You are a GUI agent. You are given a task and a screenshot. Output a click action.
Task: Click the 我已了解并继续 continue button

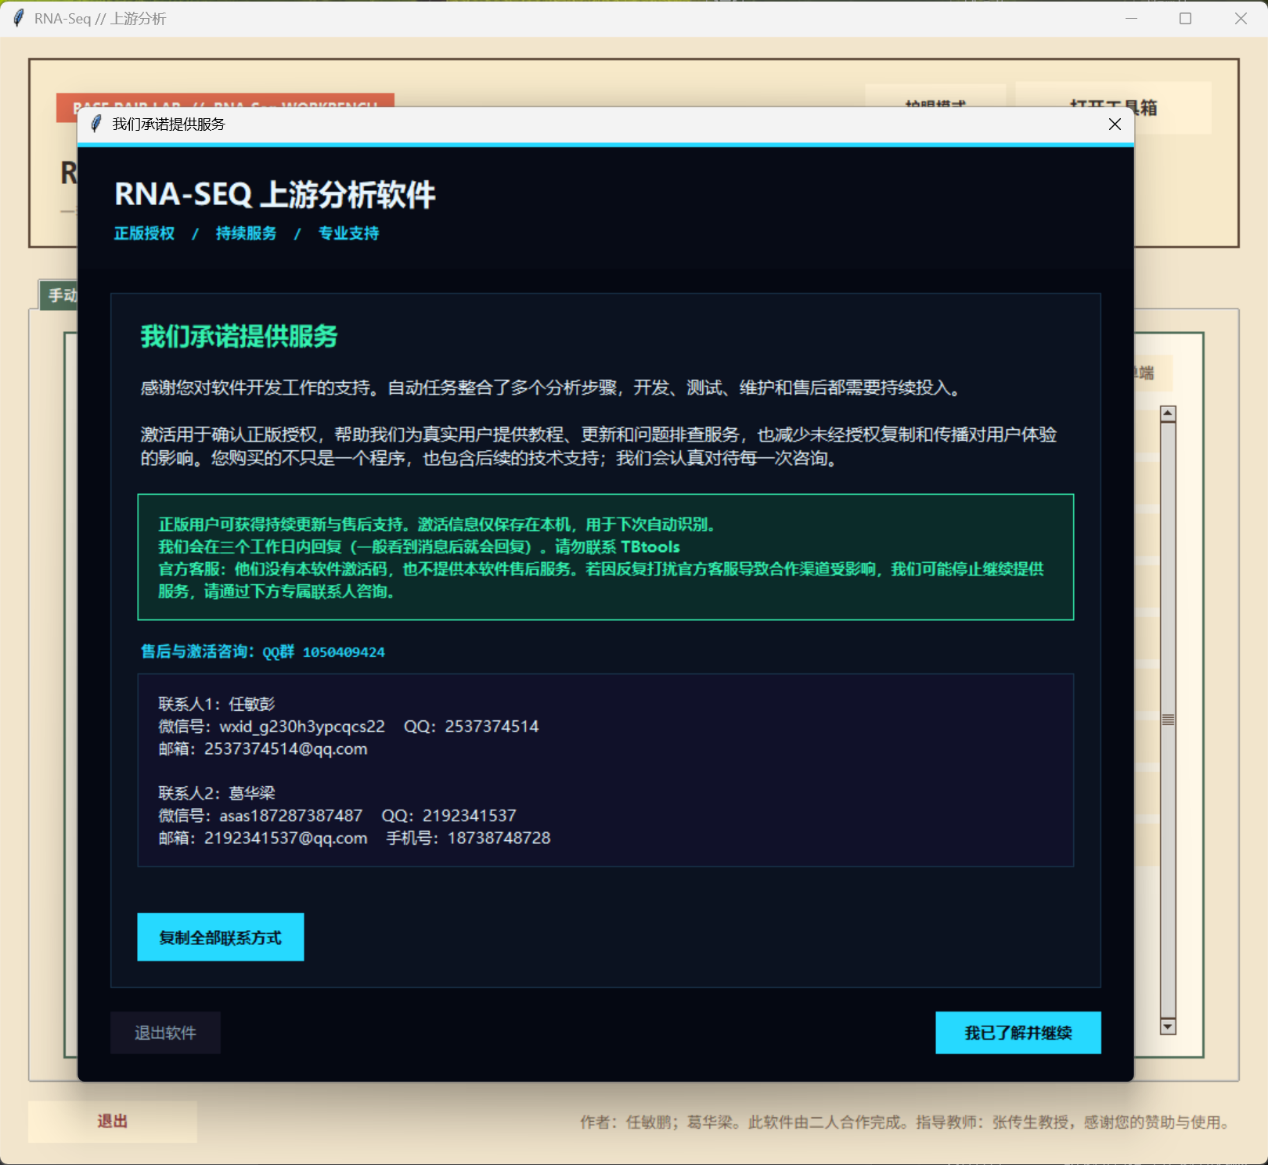coord(1018,1033)
